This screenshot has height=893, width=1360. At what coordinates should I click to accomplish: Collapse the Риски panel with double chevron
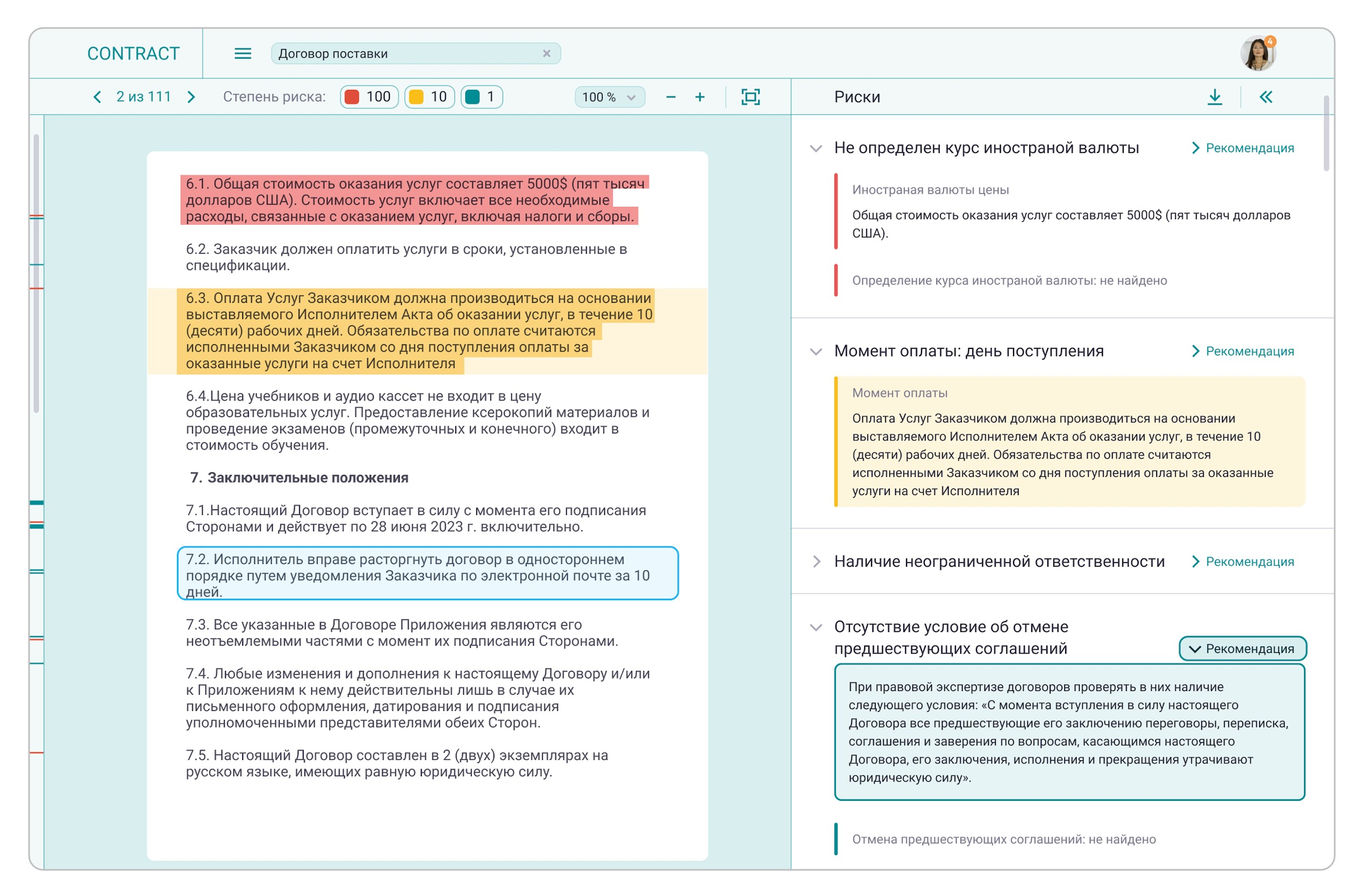1266,97
